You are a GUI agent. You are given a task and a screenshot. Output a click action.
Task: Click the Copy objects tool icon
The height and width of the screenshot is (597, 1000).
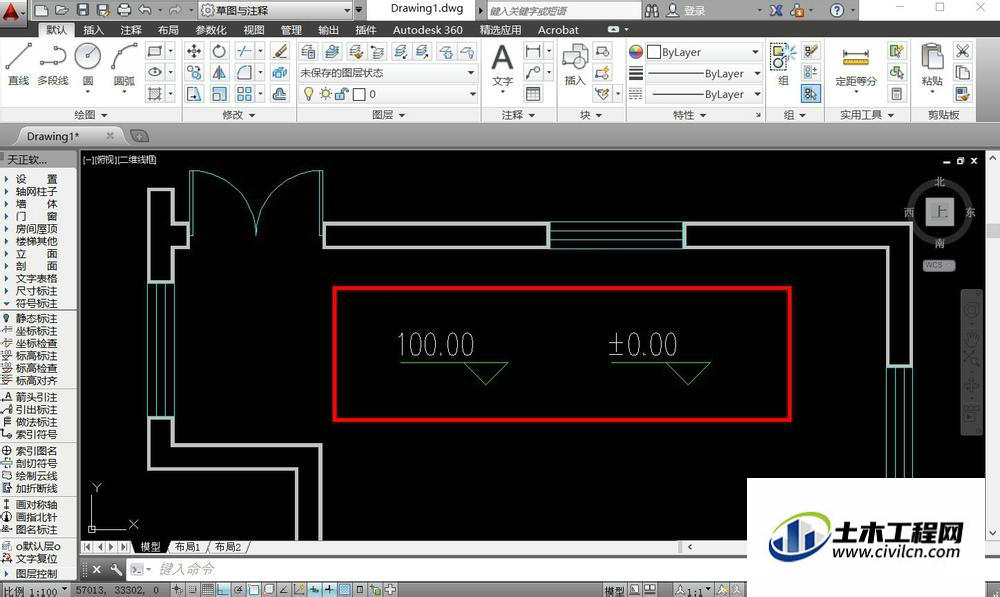[194, 73]
